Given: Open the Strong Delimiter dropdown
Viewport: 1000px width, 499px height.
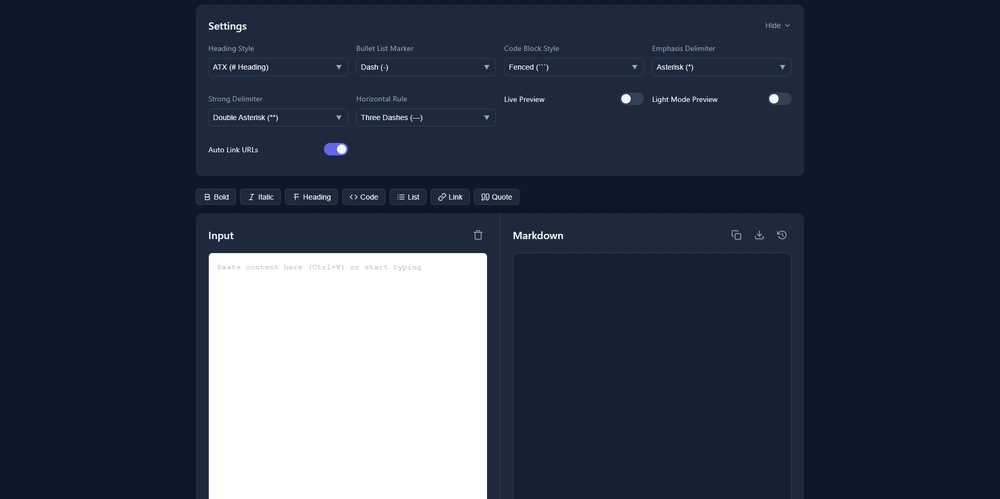Looking at the screenshot, I should [x=278, y=117].
